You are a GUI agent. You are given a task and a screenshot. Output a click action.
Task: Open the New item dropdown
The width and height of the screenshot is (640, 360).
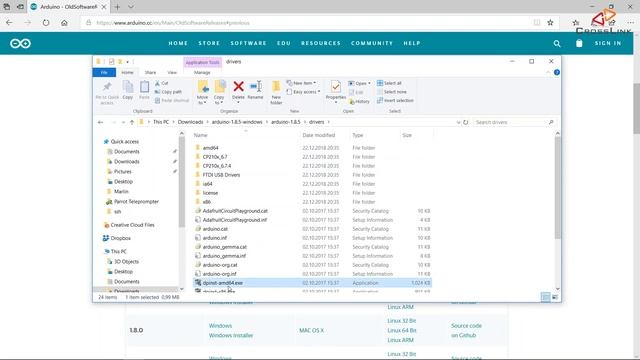[301, 83]
